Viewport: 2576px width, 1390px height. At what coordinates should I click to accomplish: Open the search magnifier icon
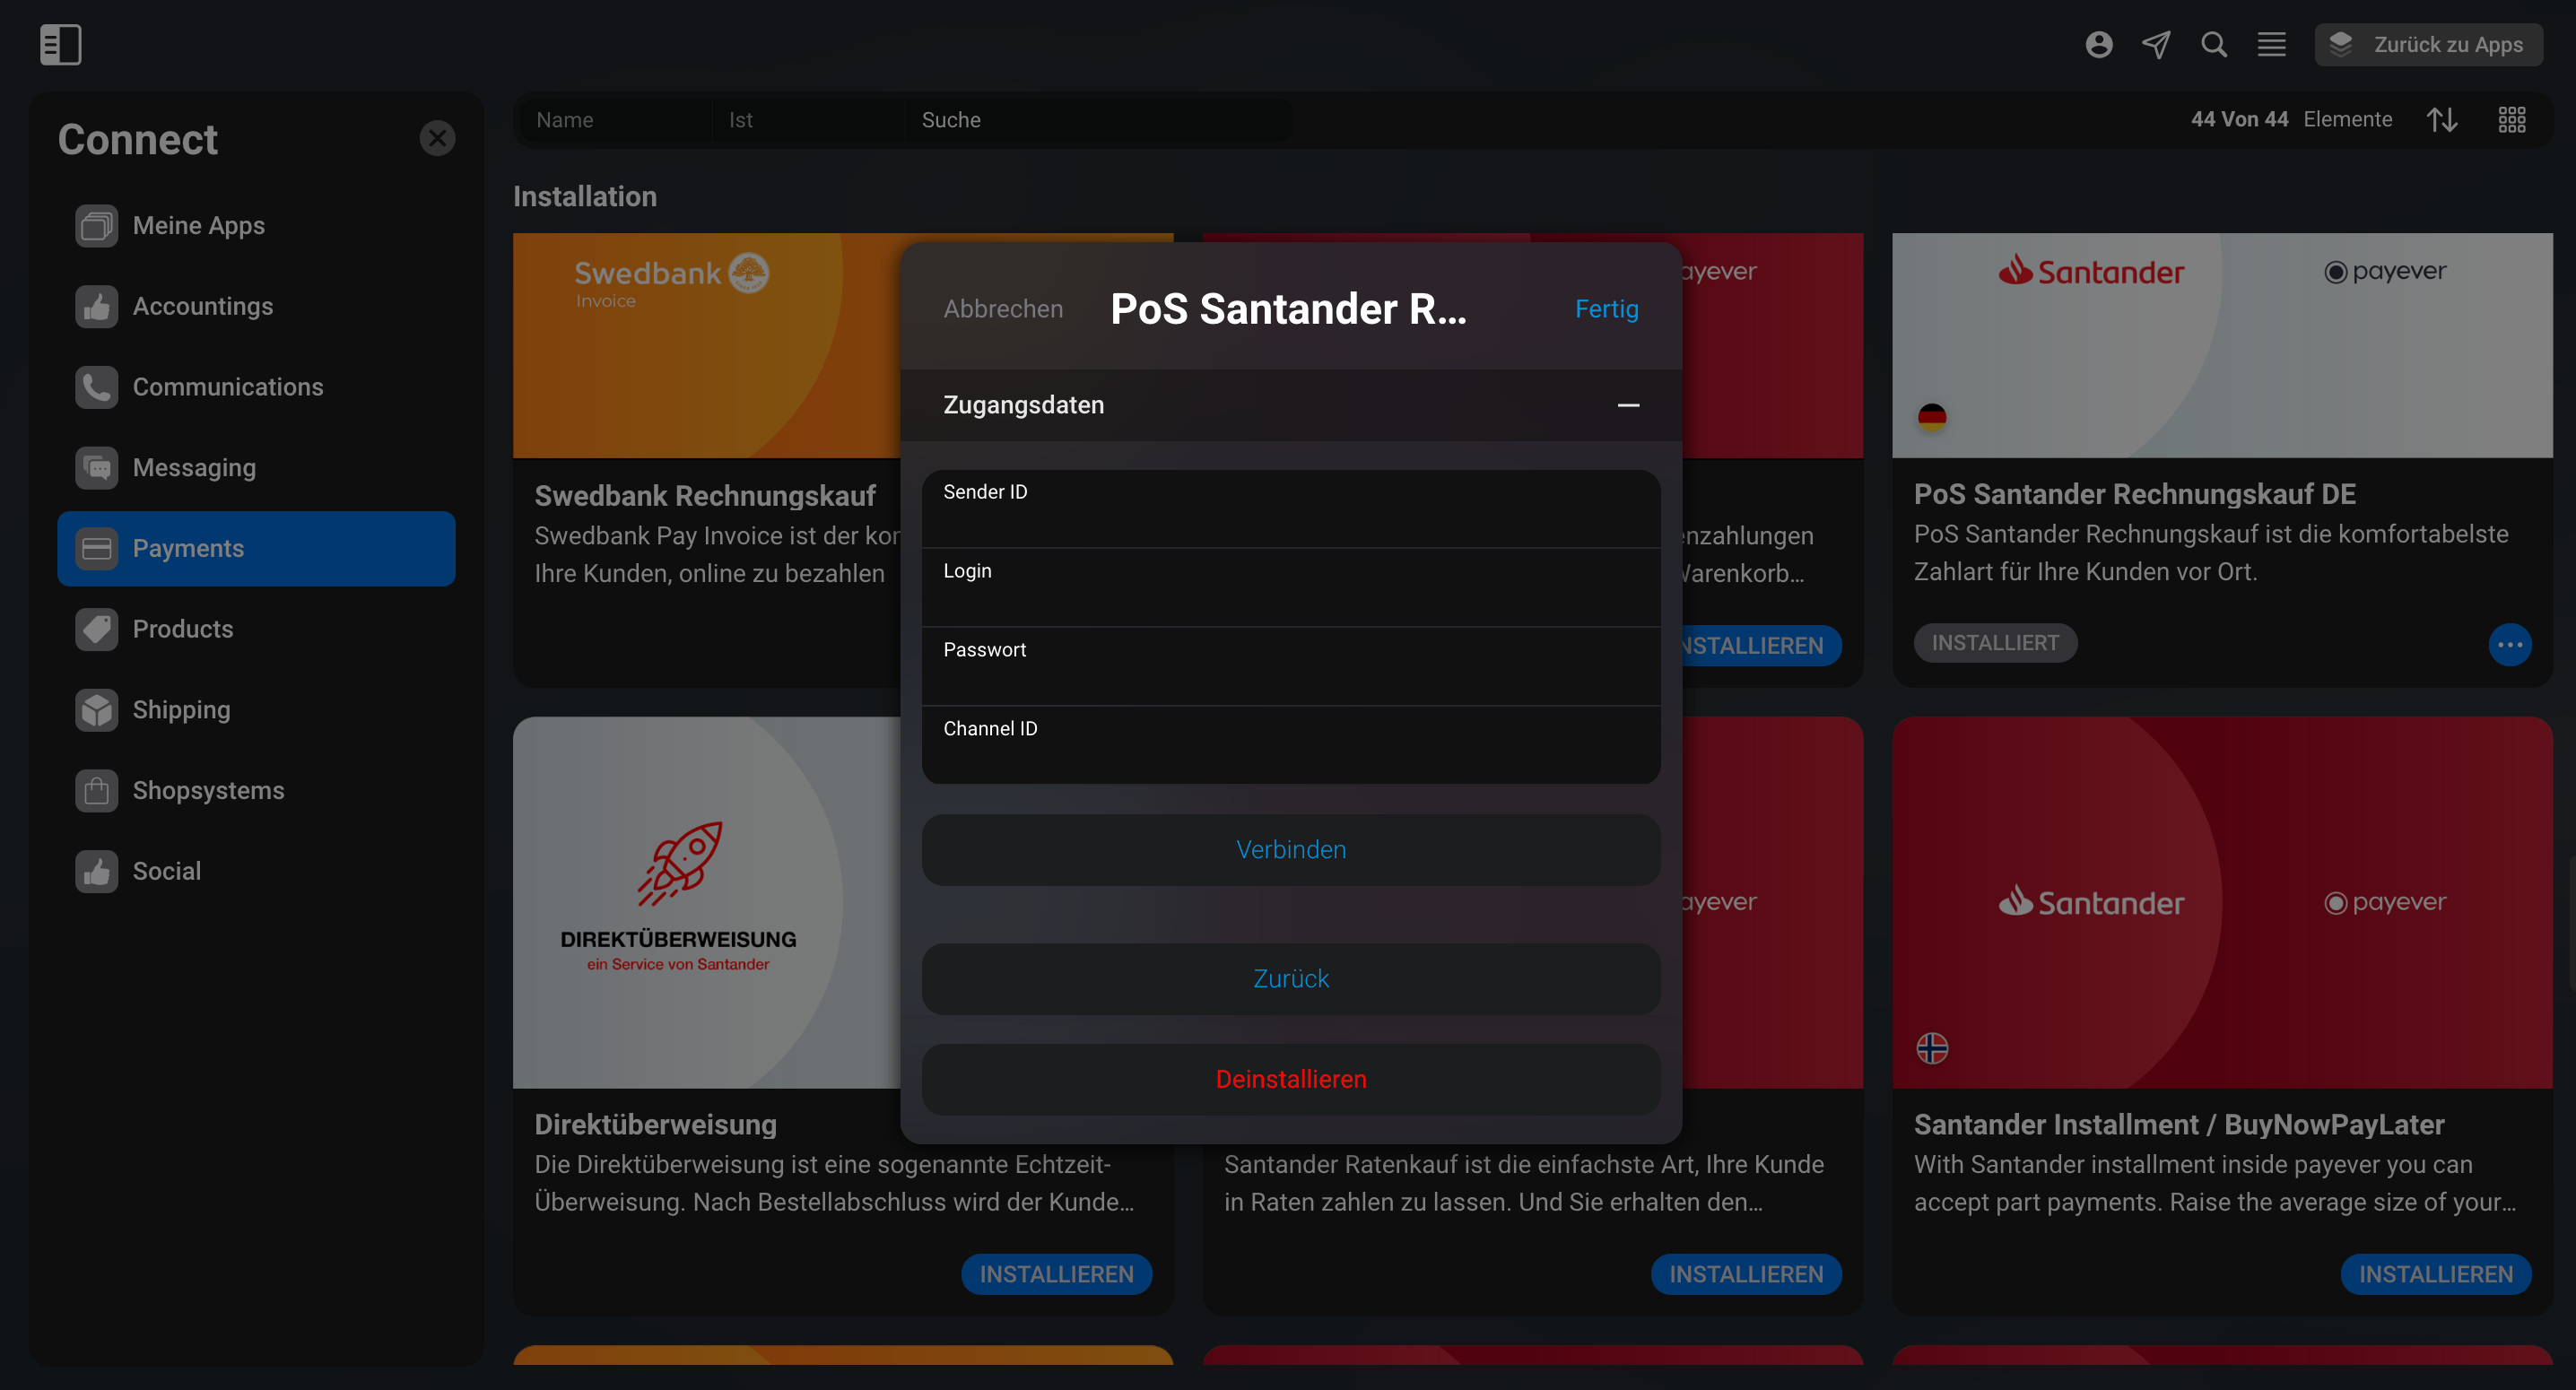pos(2214,44)
